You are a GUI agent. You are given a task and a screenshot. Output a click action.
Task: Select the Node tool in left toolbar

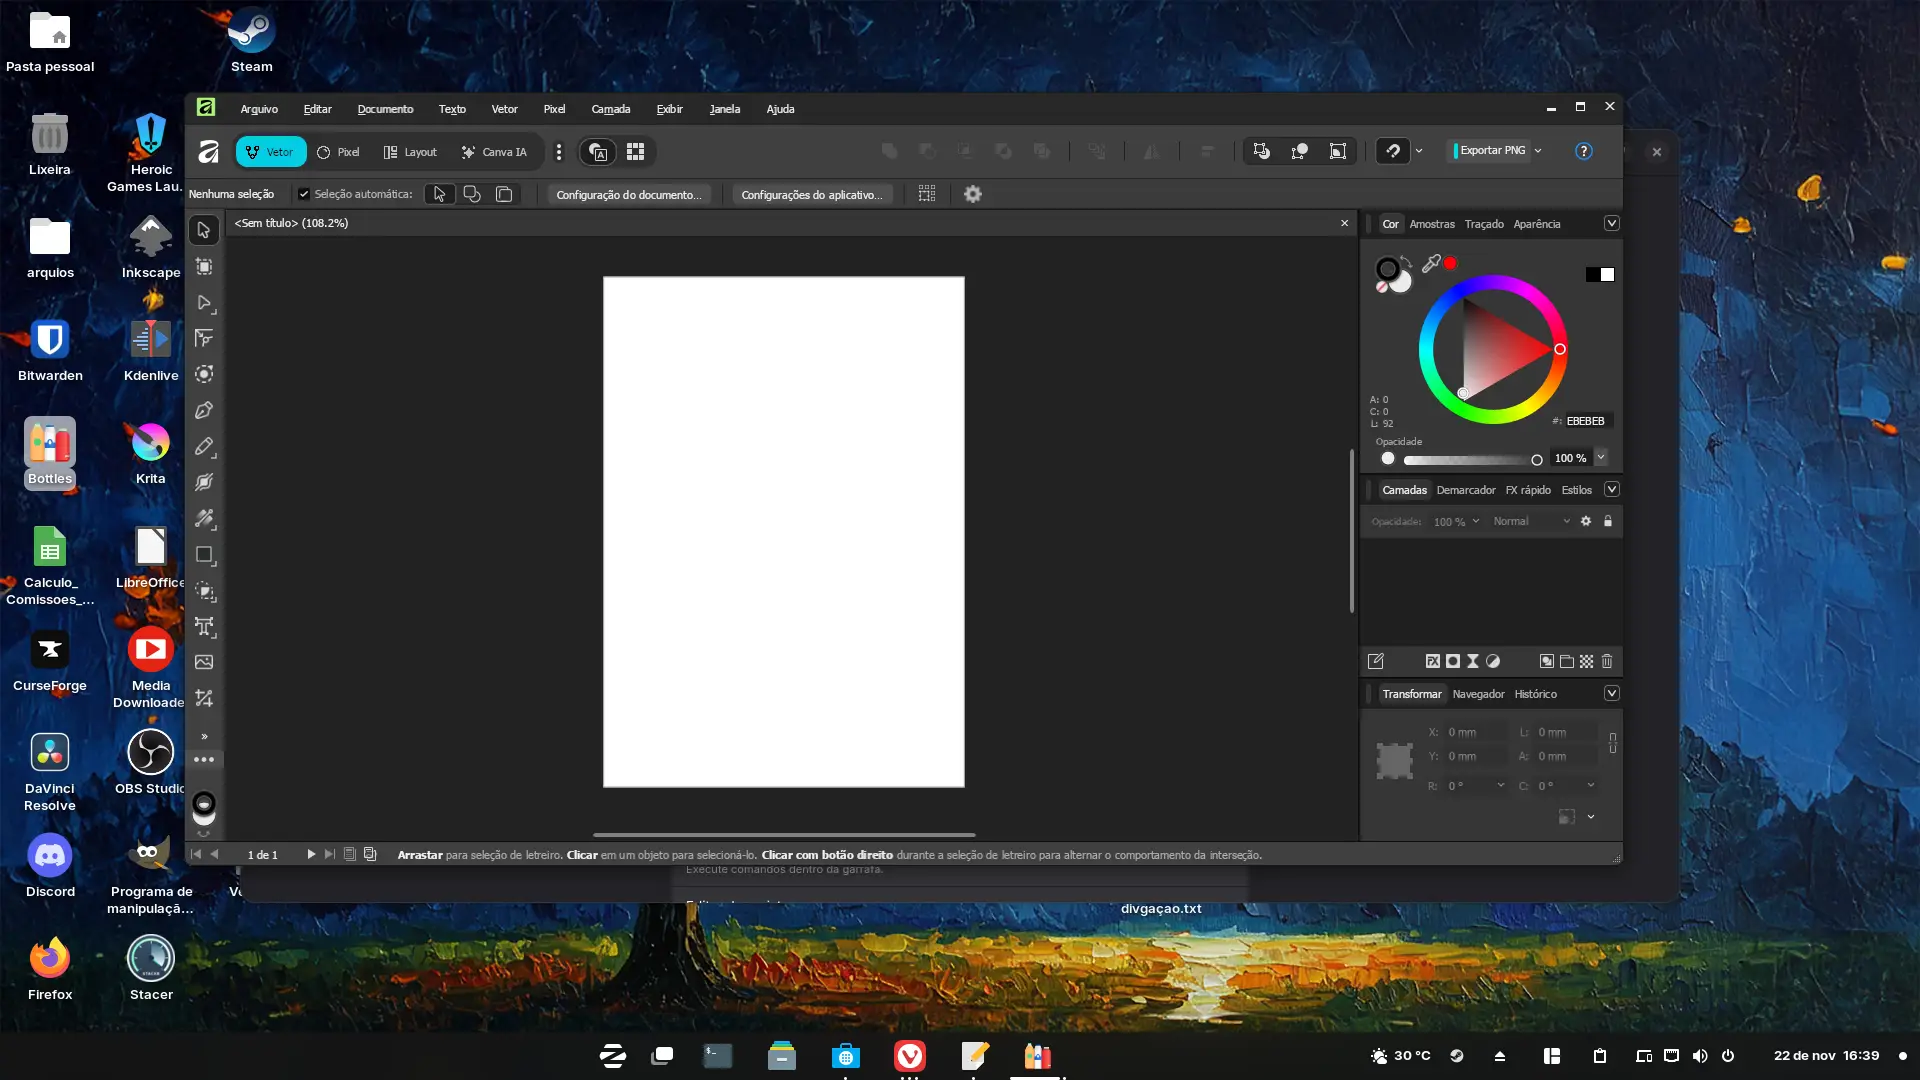tap(204, 302)
